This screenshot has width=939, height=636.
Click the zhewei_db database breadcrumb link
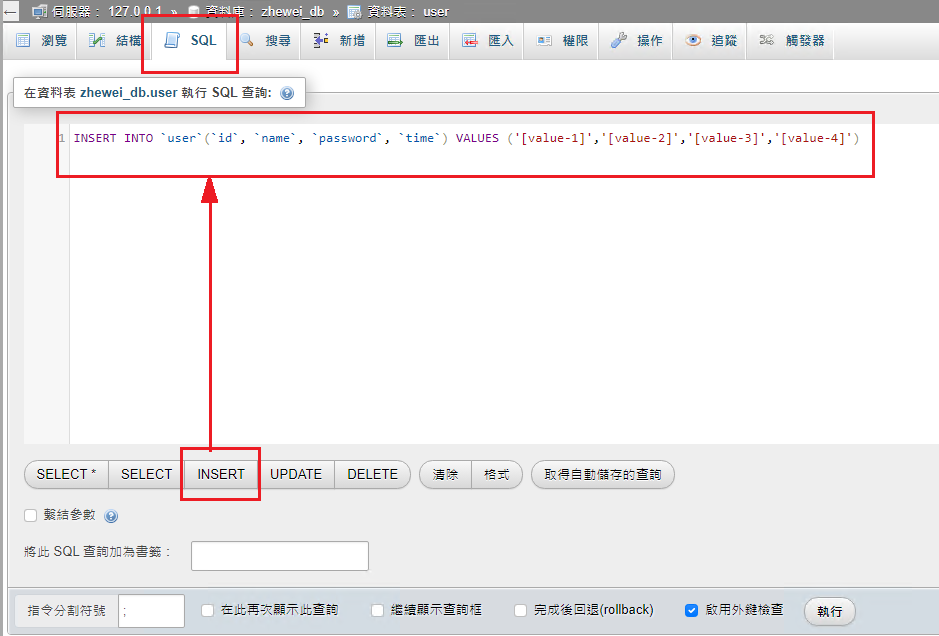292,12
